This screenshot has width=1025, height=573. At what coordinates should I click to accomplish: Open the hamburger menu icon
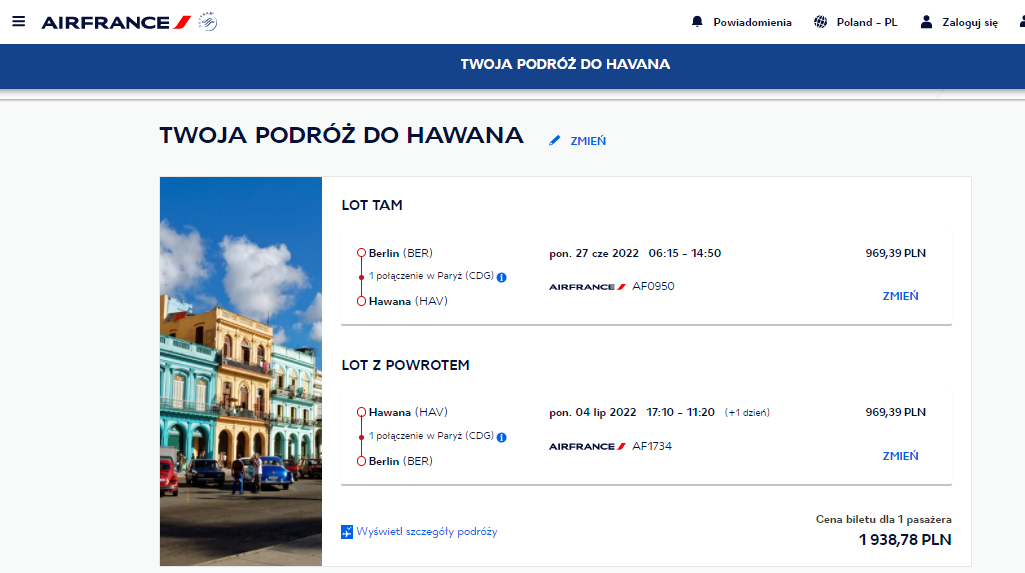[x=18, y=22]
